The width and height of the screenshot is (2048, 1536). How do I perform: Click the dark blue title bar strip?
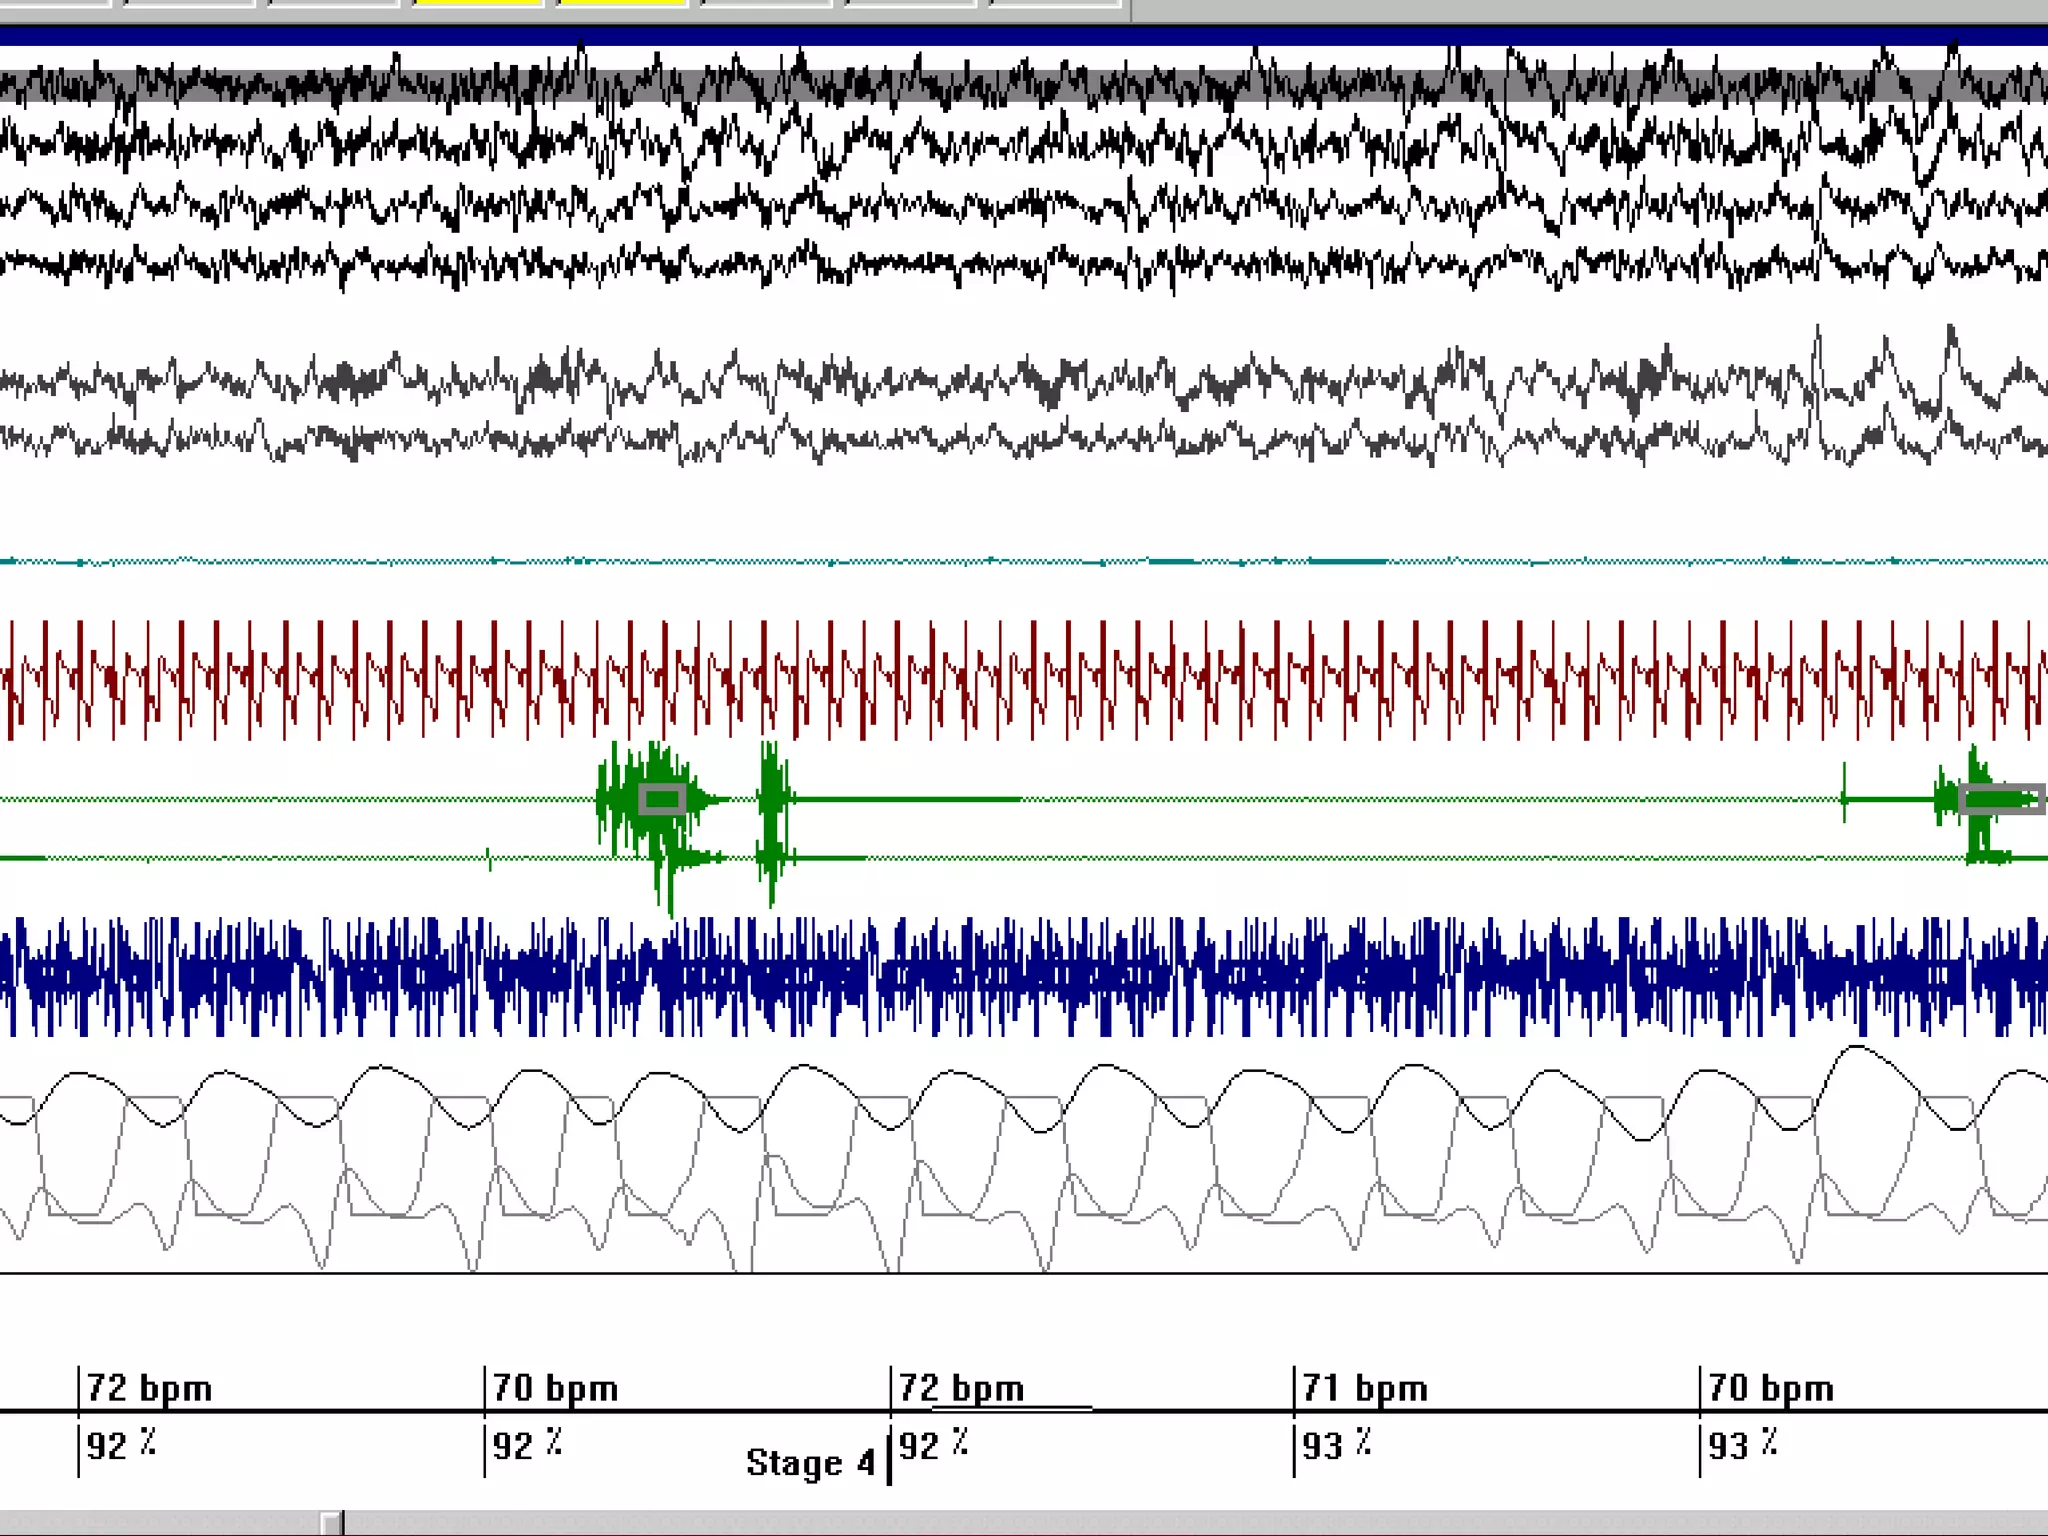(x=1024, y=36)
